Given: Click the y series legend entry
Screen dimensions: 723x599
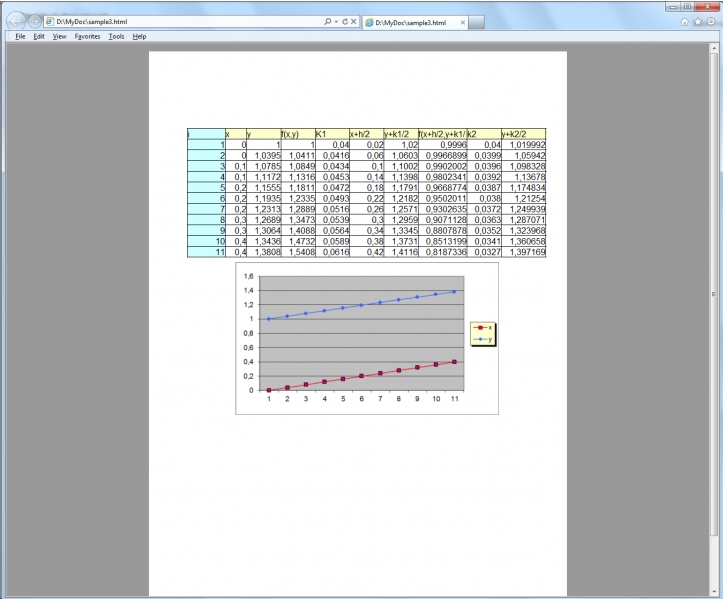Looking at the screenshot, I should click(483, 339).
